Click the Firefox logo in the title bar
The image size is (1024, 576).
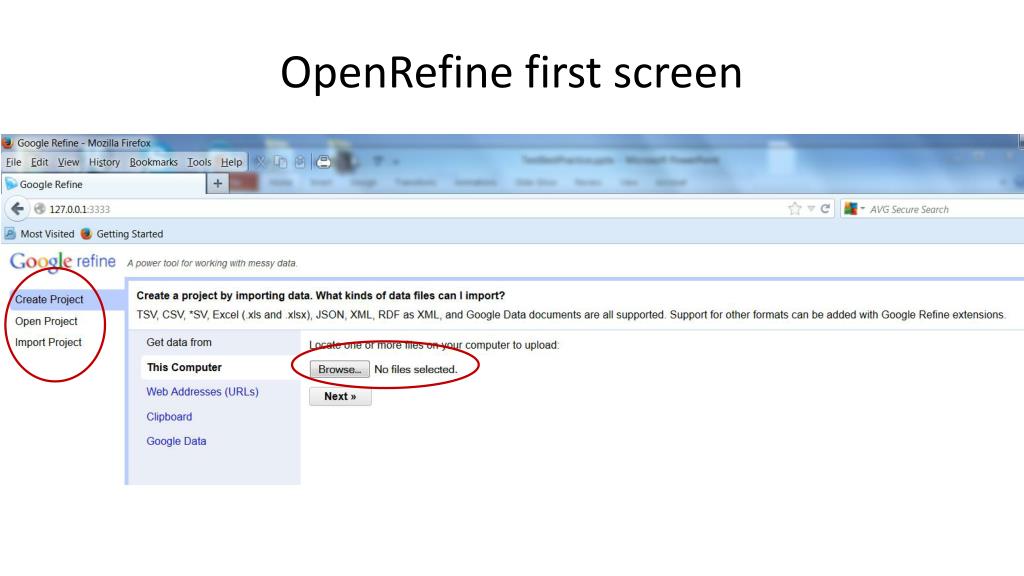[8, 142]
